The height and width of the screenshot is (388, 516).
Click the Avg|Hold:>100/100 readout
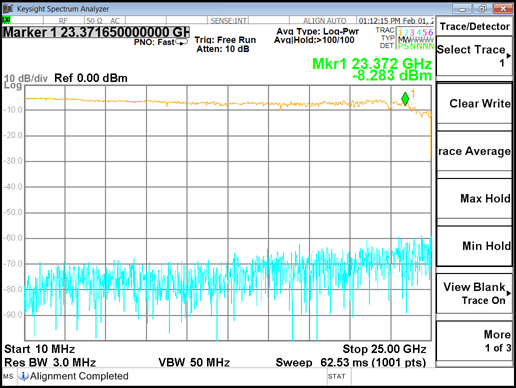point(314,40)
